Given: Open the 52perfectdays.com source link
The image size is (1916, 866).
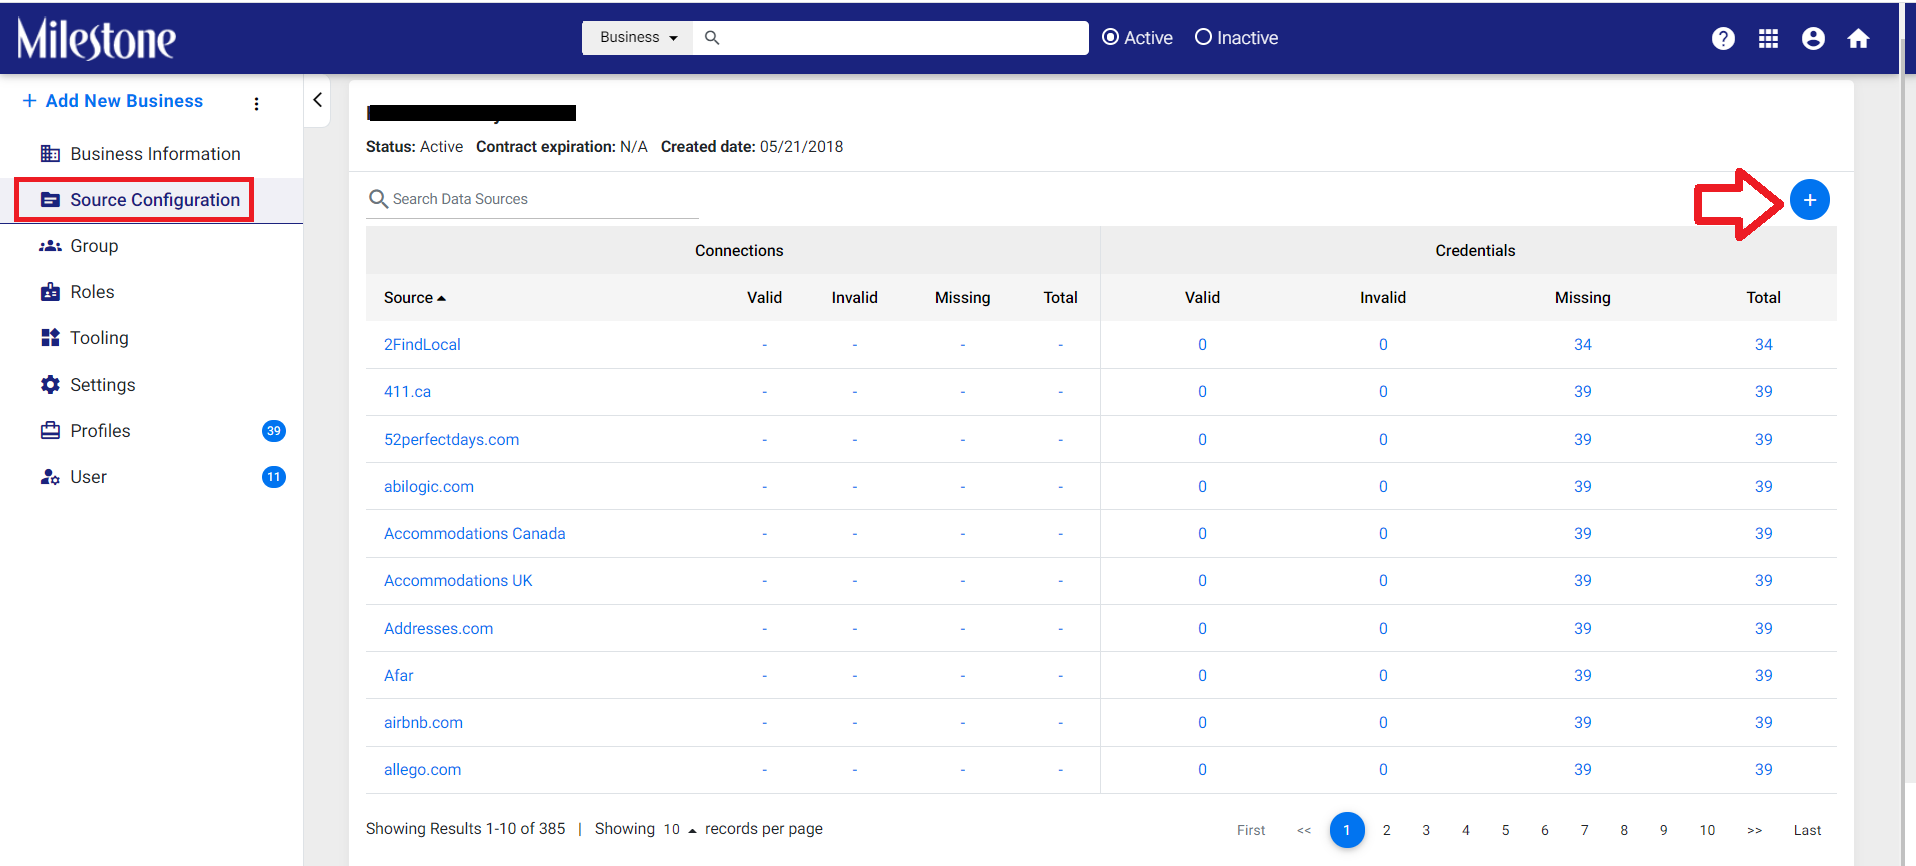Looking at the screenshot, I should 451,440.
